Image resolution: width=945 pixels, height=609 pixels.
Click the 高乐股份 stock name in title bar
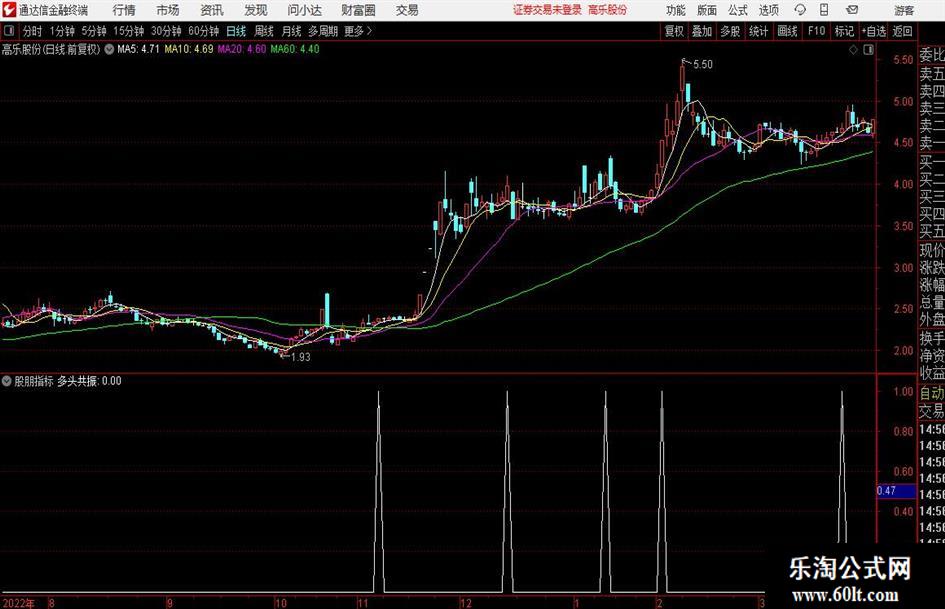pyautogui.click(x=608, y=10)
